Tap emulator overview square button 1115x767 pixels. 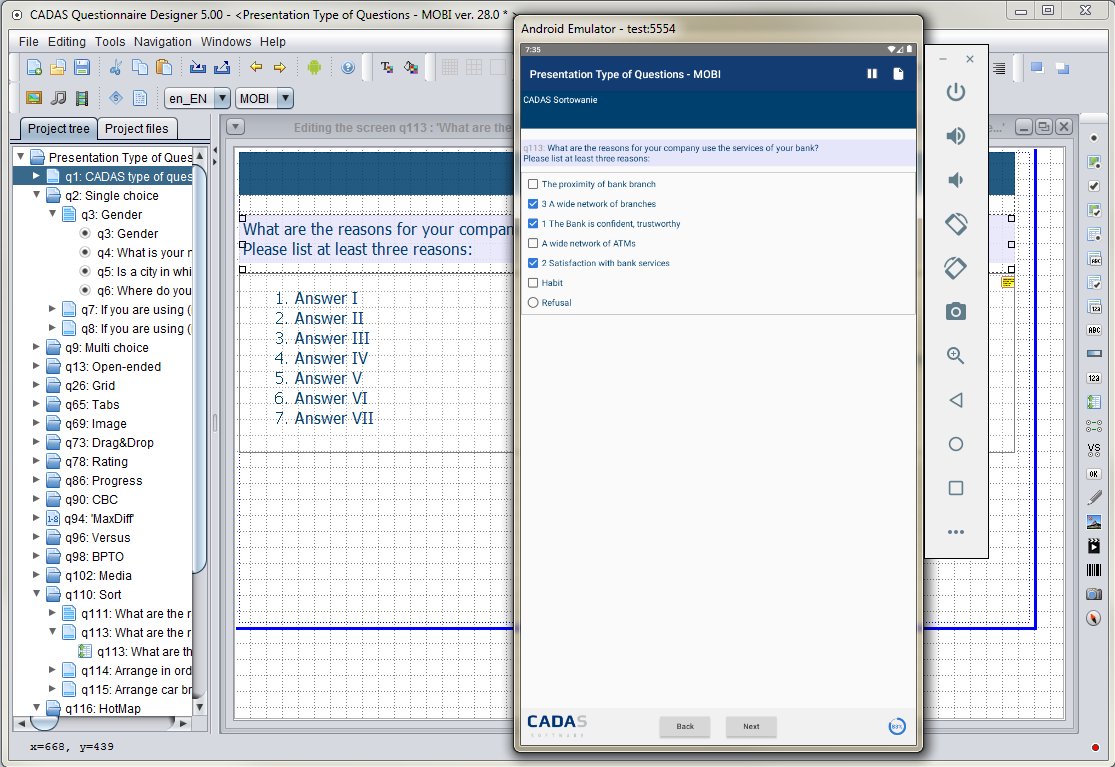(956, 488)
